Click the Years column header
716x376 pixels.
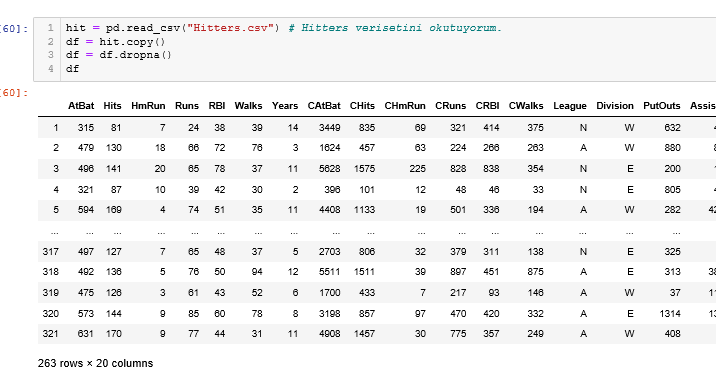click(285, 106)
